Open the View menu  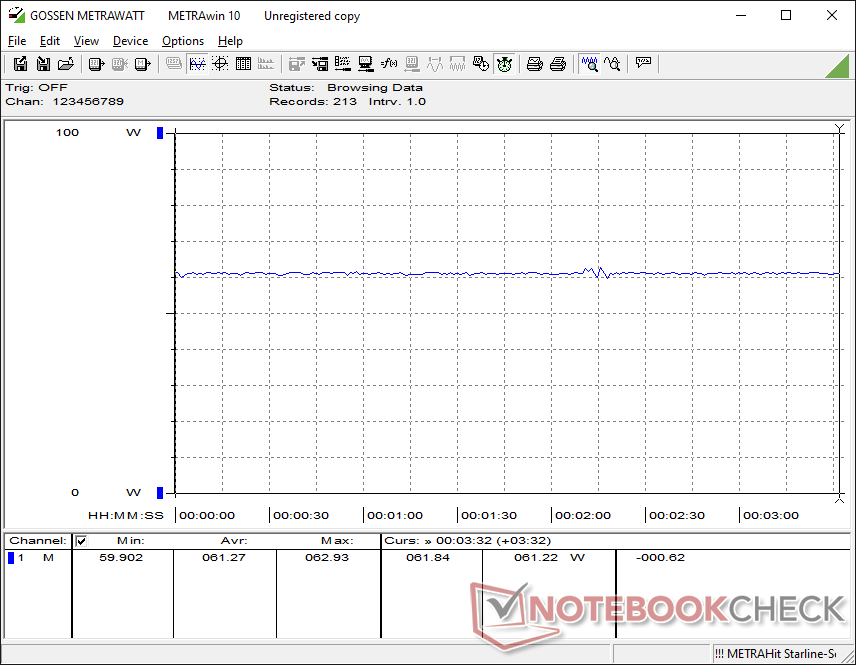(x=86, y=41)
